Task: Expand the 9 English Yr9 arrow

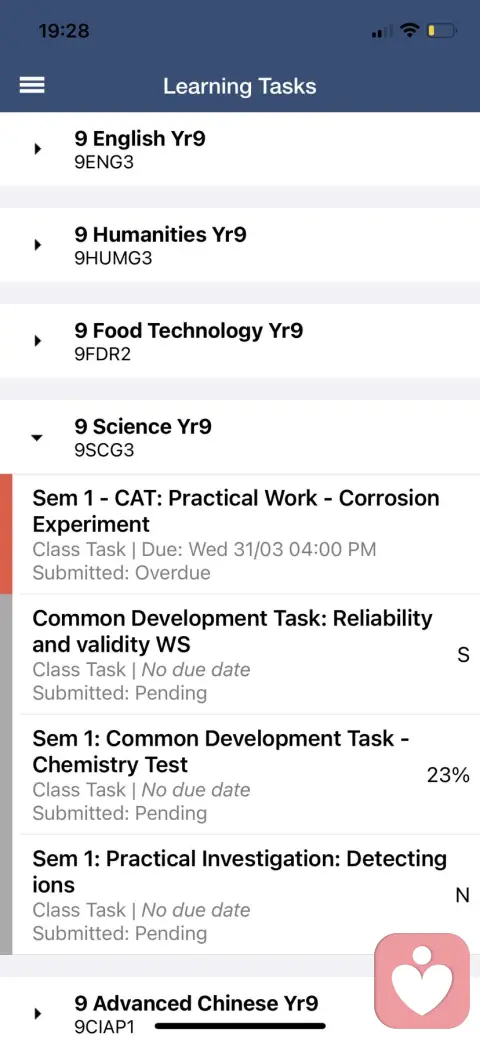Action: [38, 149]
